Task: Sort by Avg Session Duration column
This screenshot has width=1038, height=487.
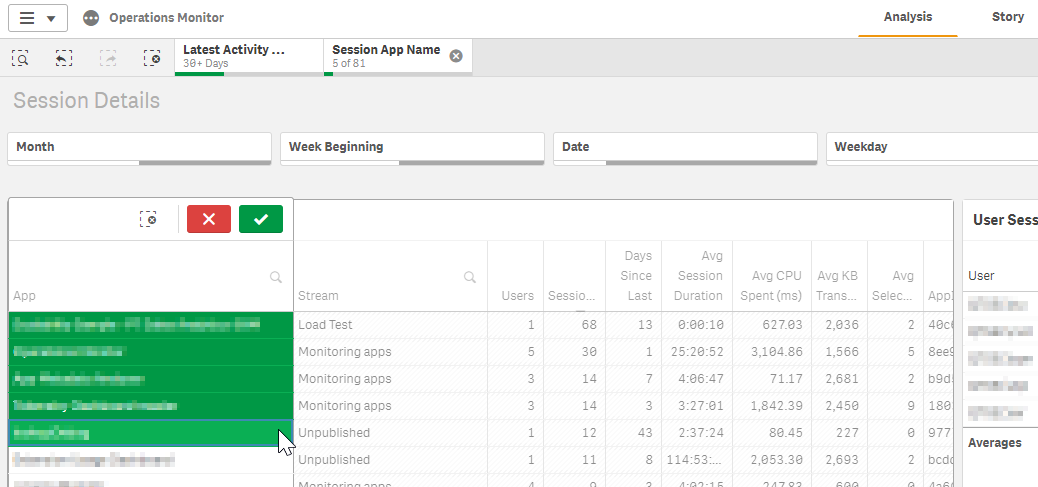Action: point(698,276)
